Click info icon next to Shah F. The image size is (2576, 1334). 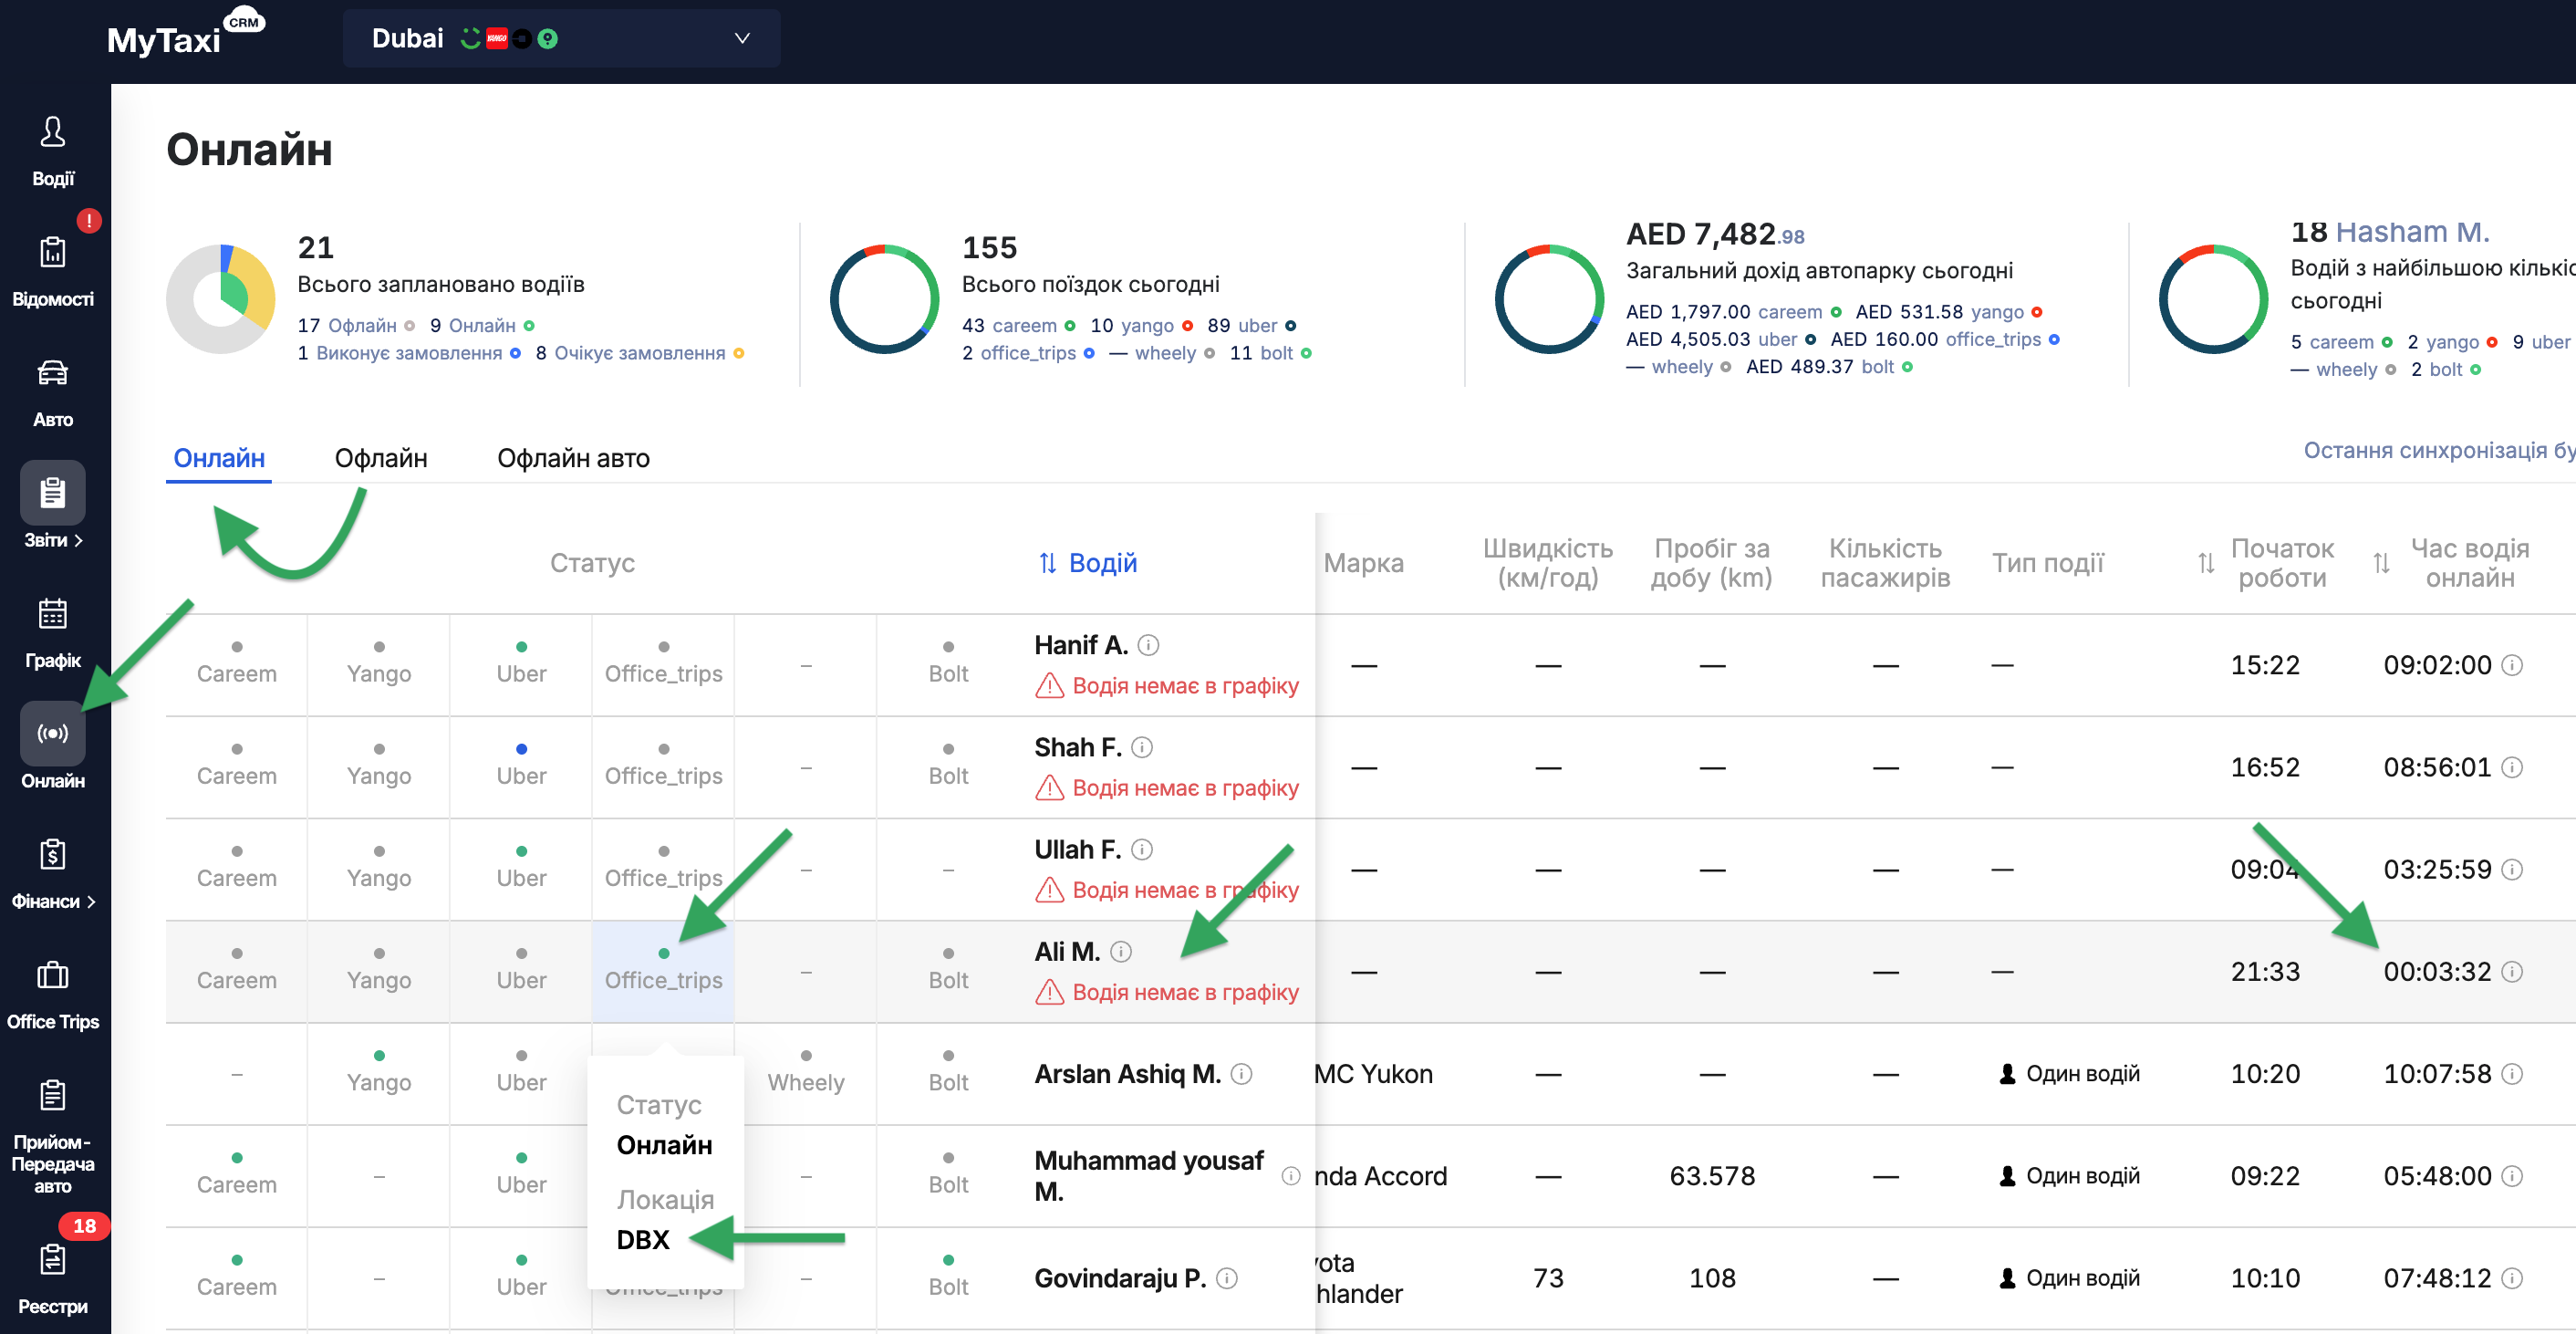click(x=1142, y=747)
